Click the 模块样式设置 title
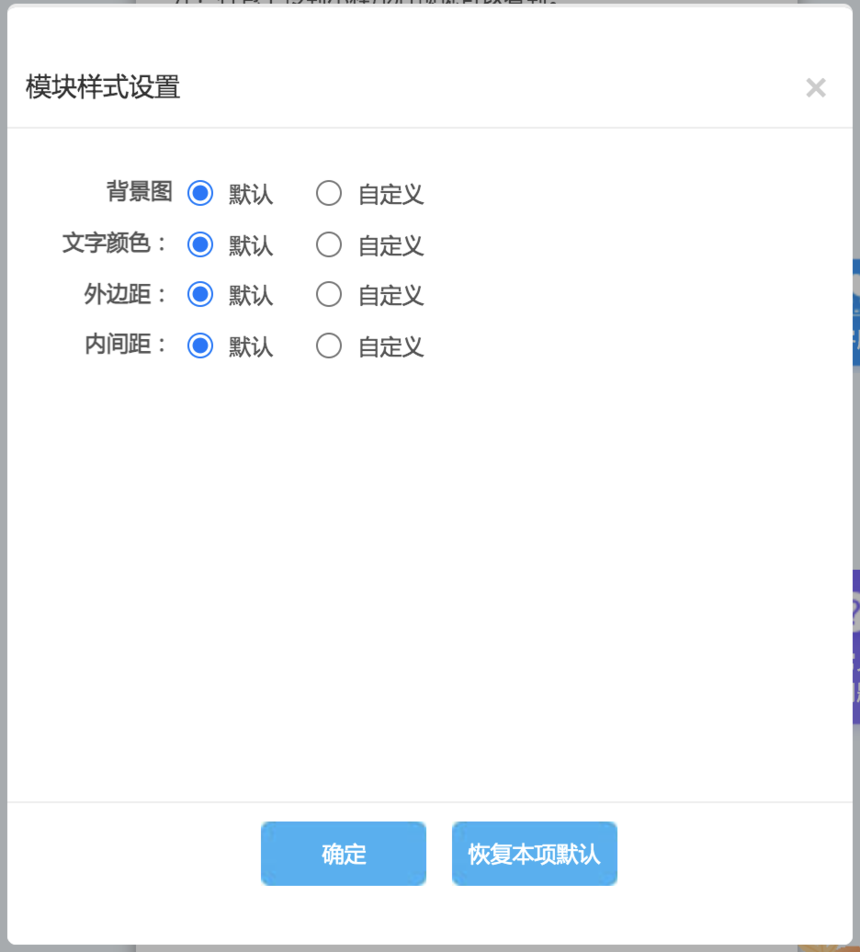860x952 pixels. click(103, 87)
